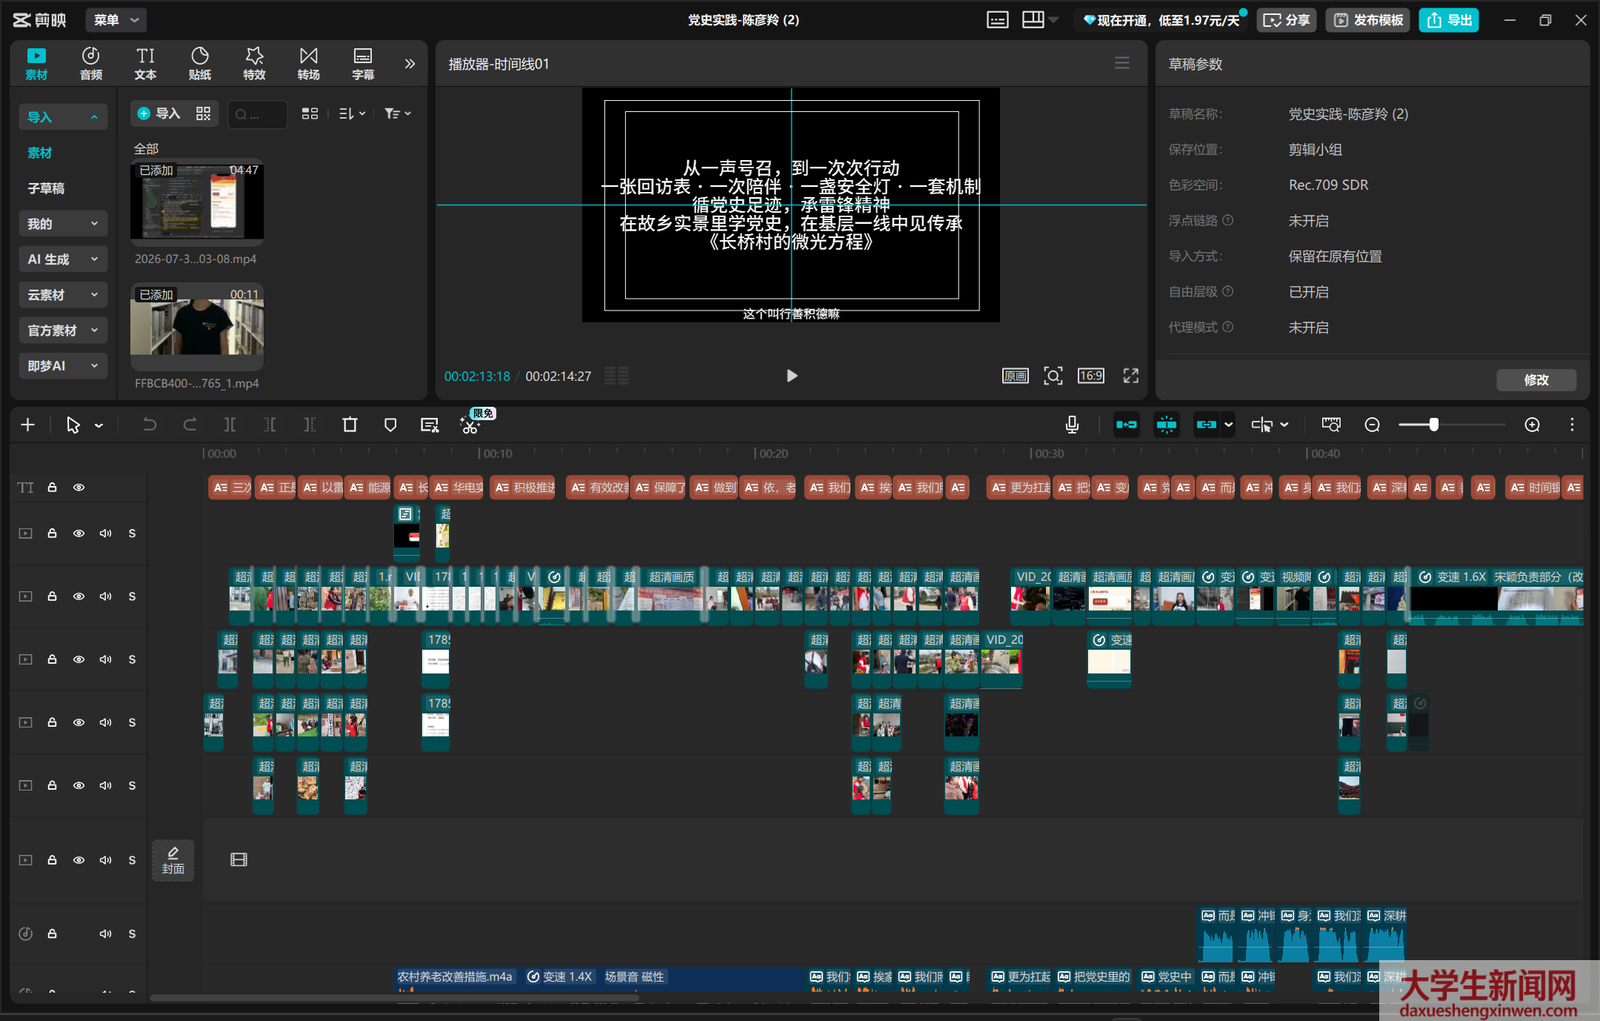Open the 转场 (transitions) tab
The width and height of the screenshot is (1600, 1021).
pyautogui.click(x=309, y=63)
